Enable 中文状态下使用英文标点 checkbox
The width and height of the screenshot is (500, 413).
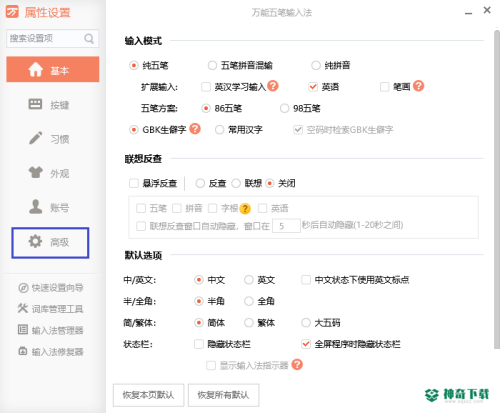pyautogui.click(x=306, y=280)
